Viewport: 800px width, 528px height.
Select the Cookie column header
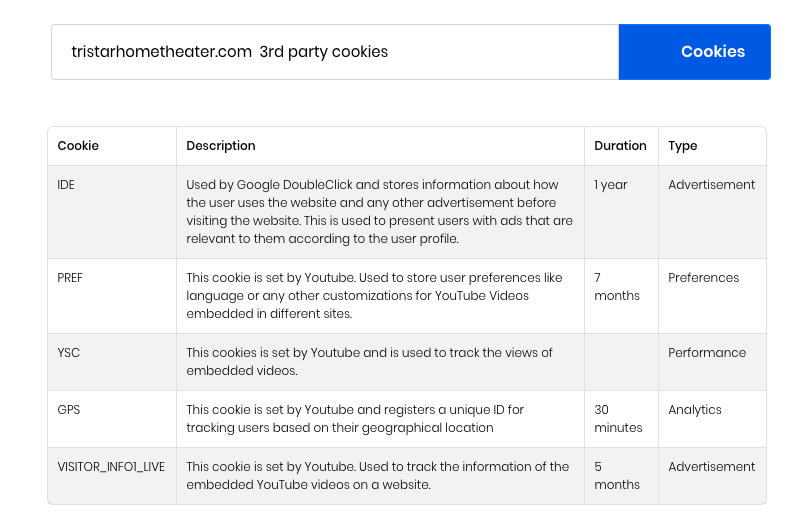(x=112, y=146)
